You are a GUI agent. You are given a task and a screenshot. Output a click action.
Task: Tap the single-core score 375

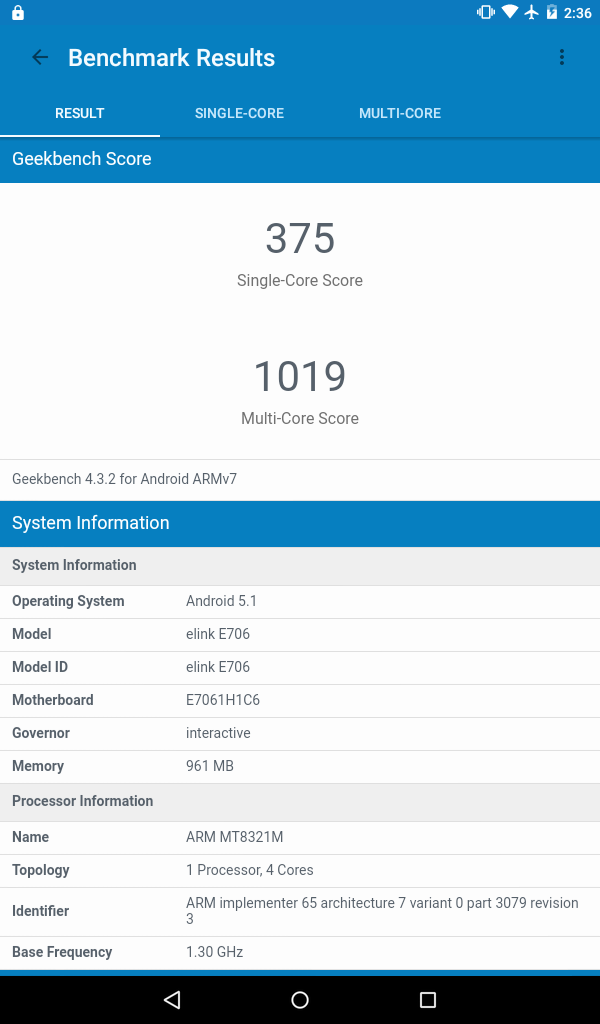[300, 238]
